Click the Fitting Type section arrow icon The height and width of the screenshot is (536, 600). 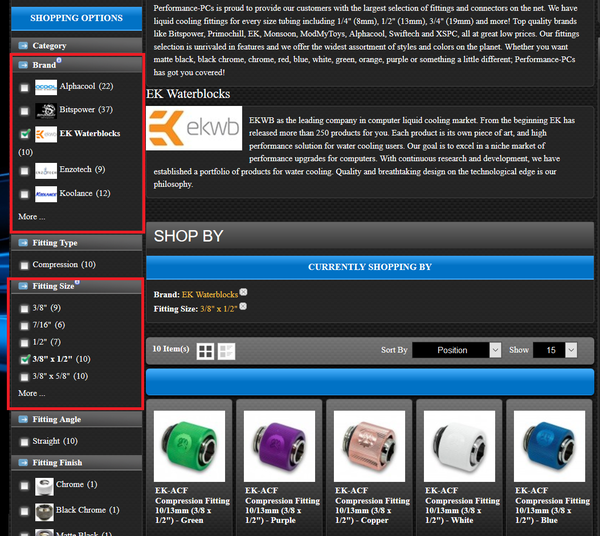coord(23,243)
